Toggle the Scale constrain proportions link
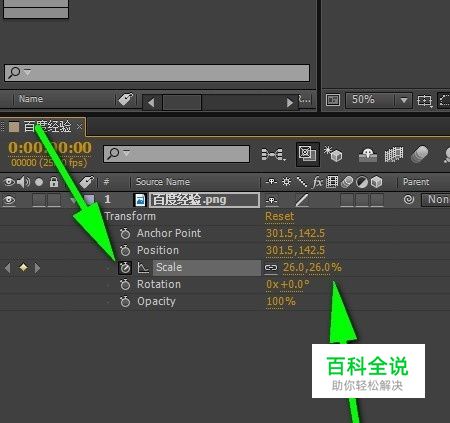 point(271,267)
